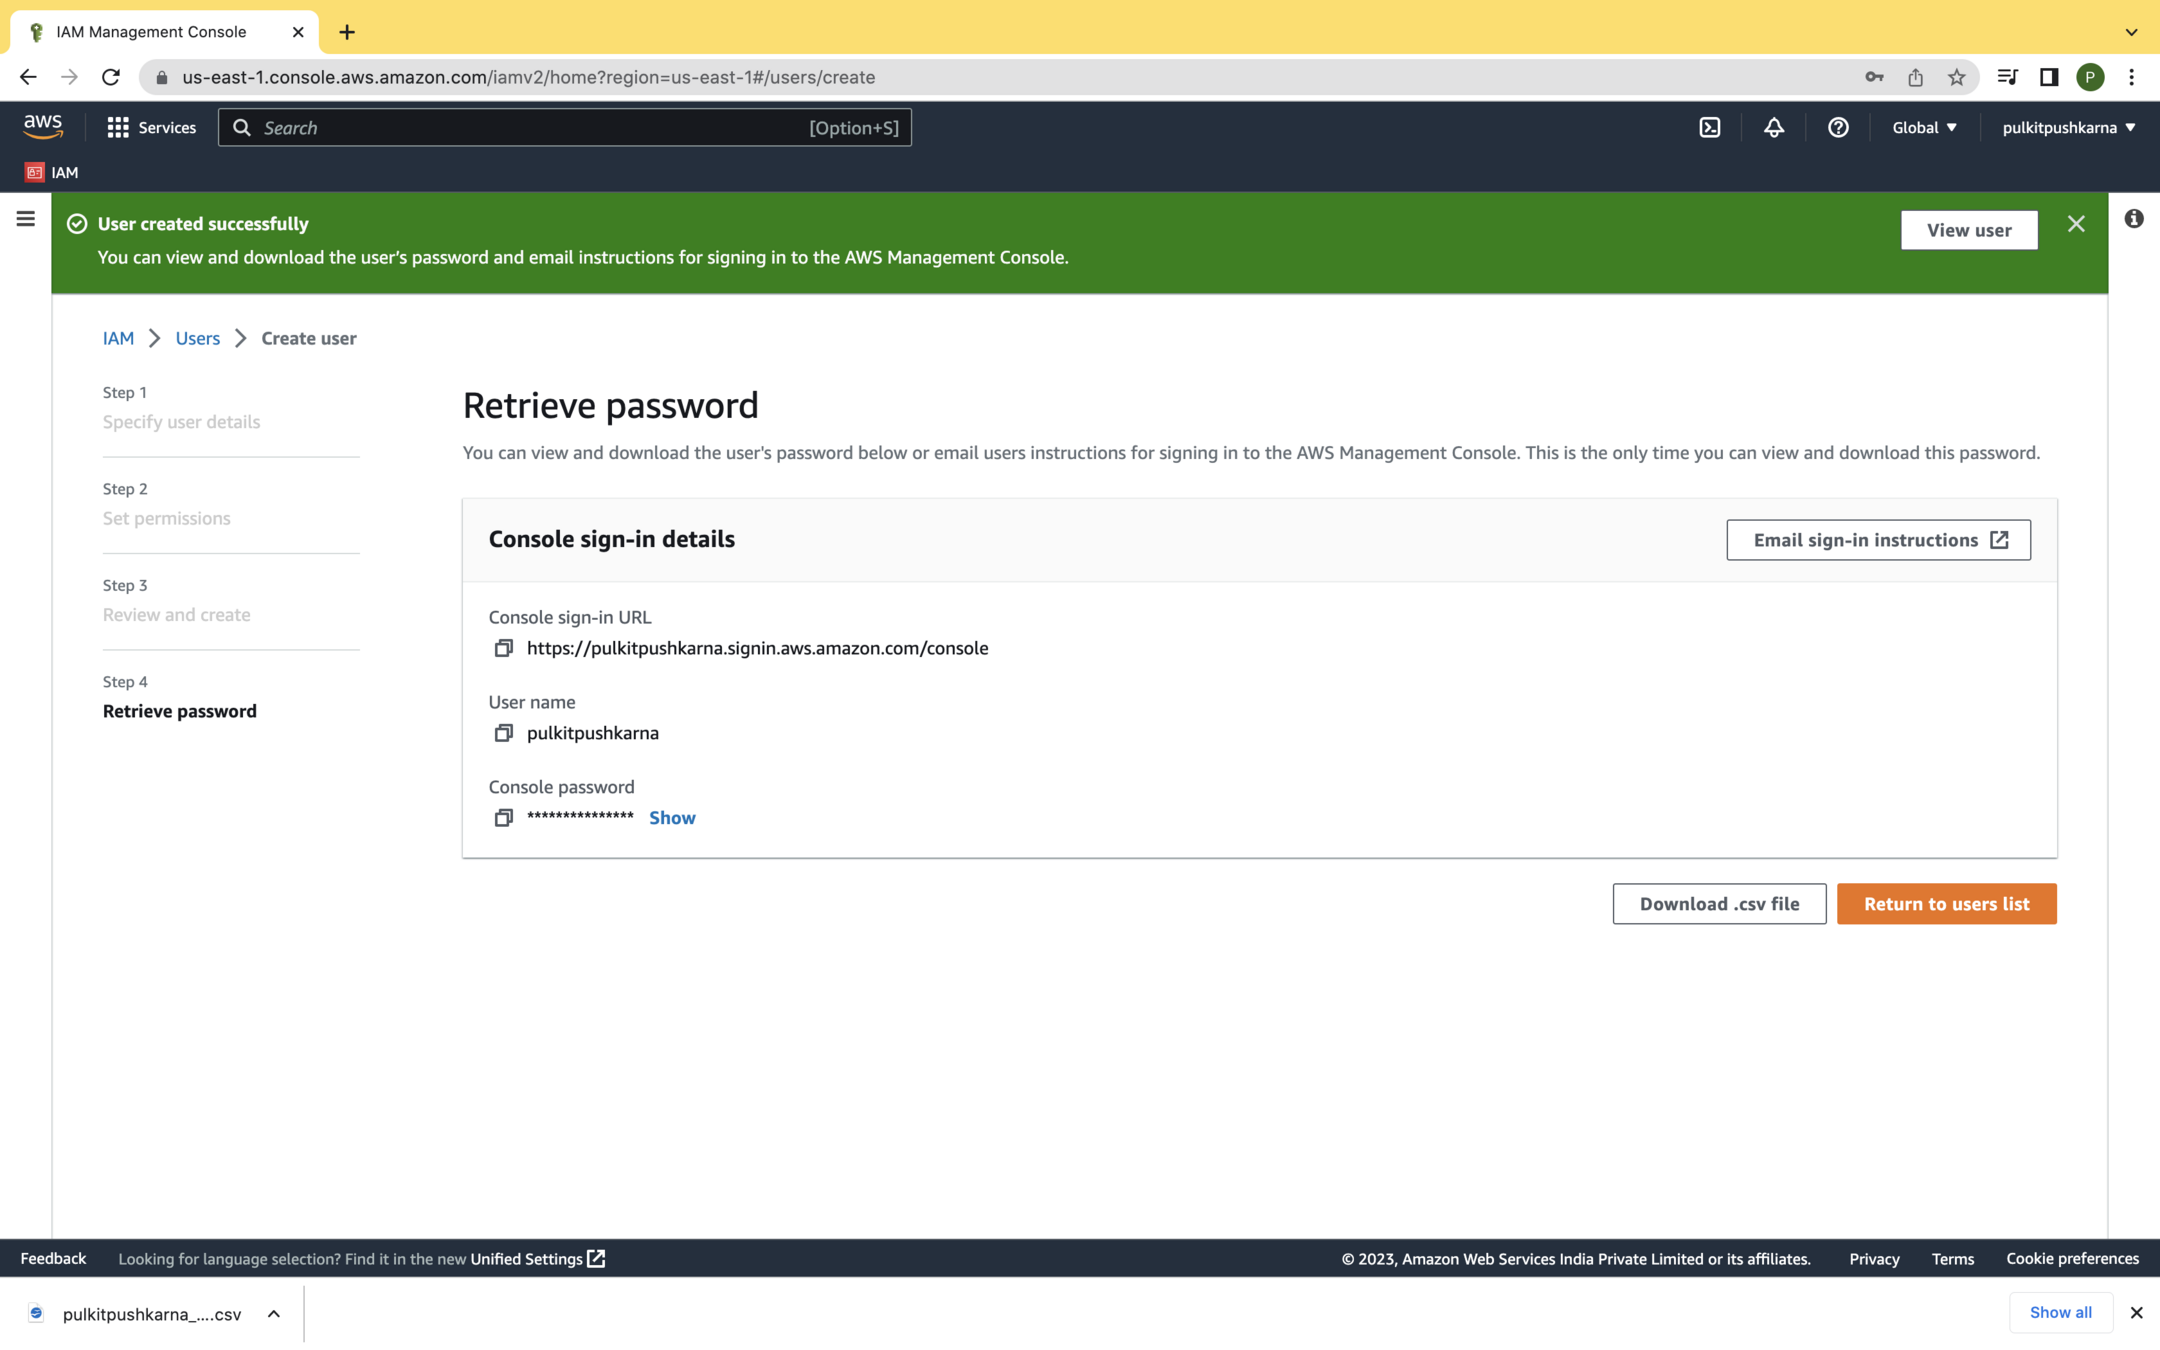Image resolution: width=2160 pixels, height=1350 pixels.
Task: Open the pulkitpushkarna account menu
Action: point(2068,127)
